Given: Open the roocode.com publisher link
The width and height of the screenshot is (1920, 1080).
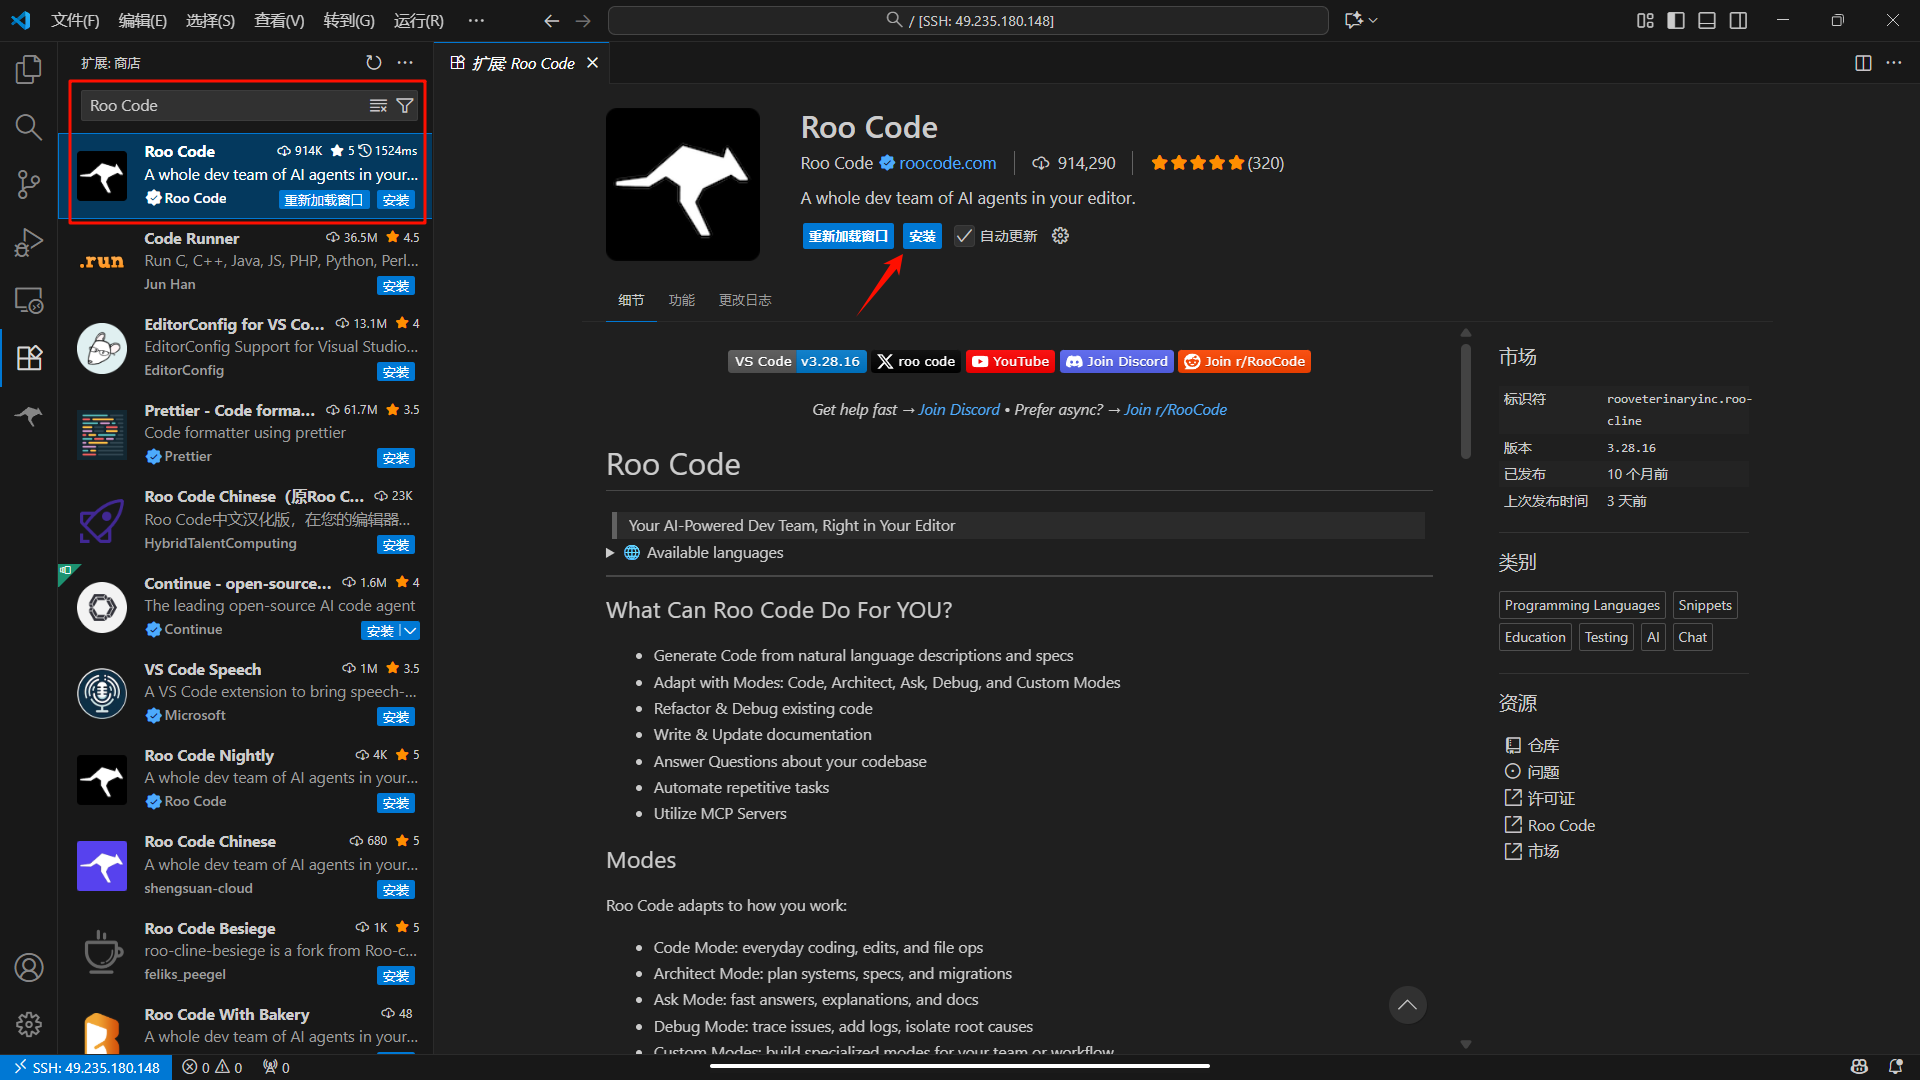Looking at the screenshot, I should (947, 163).
